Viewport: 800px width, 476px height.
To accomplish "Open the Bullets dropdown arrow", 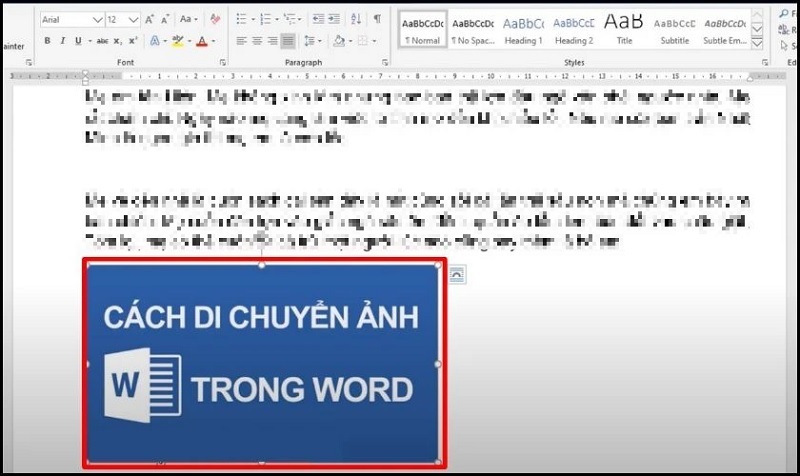I will (x=253, y=20).
